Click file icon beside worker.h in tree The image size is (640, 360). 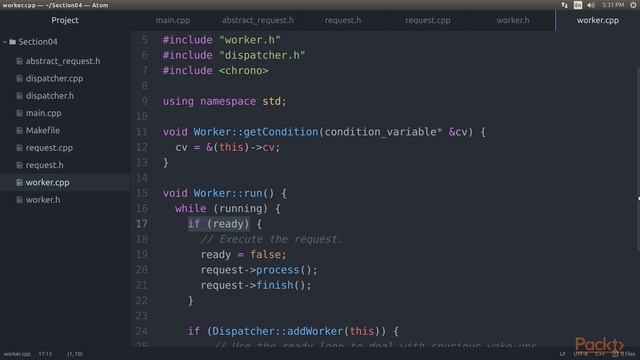tap(19, 200)
